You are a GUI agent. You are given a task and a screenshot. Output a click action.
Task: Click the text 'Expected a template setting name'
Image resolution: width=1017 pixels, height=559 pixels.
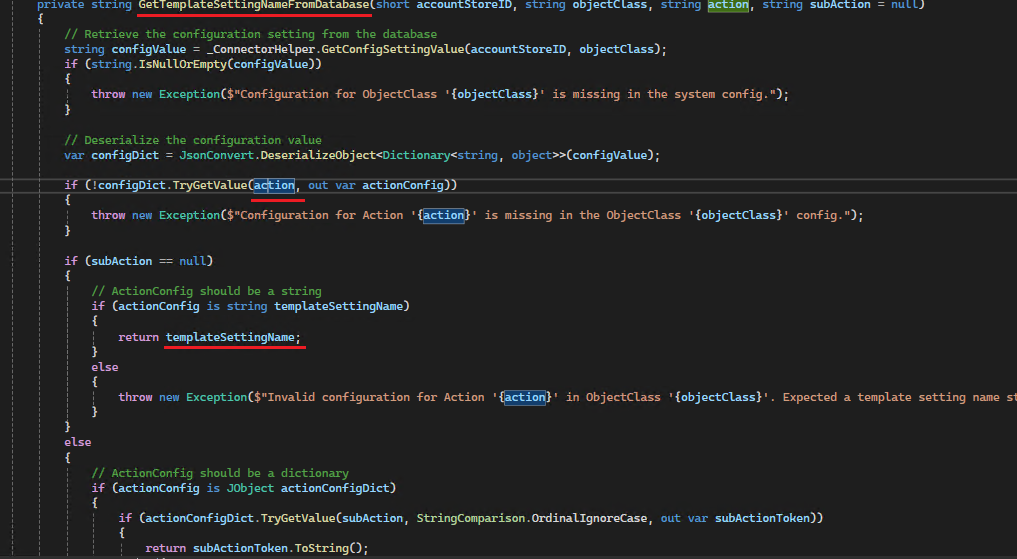click(x=891, y=397)
